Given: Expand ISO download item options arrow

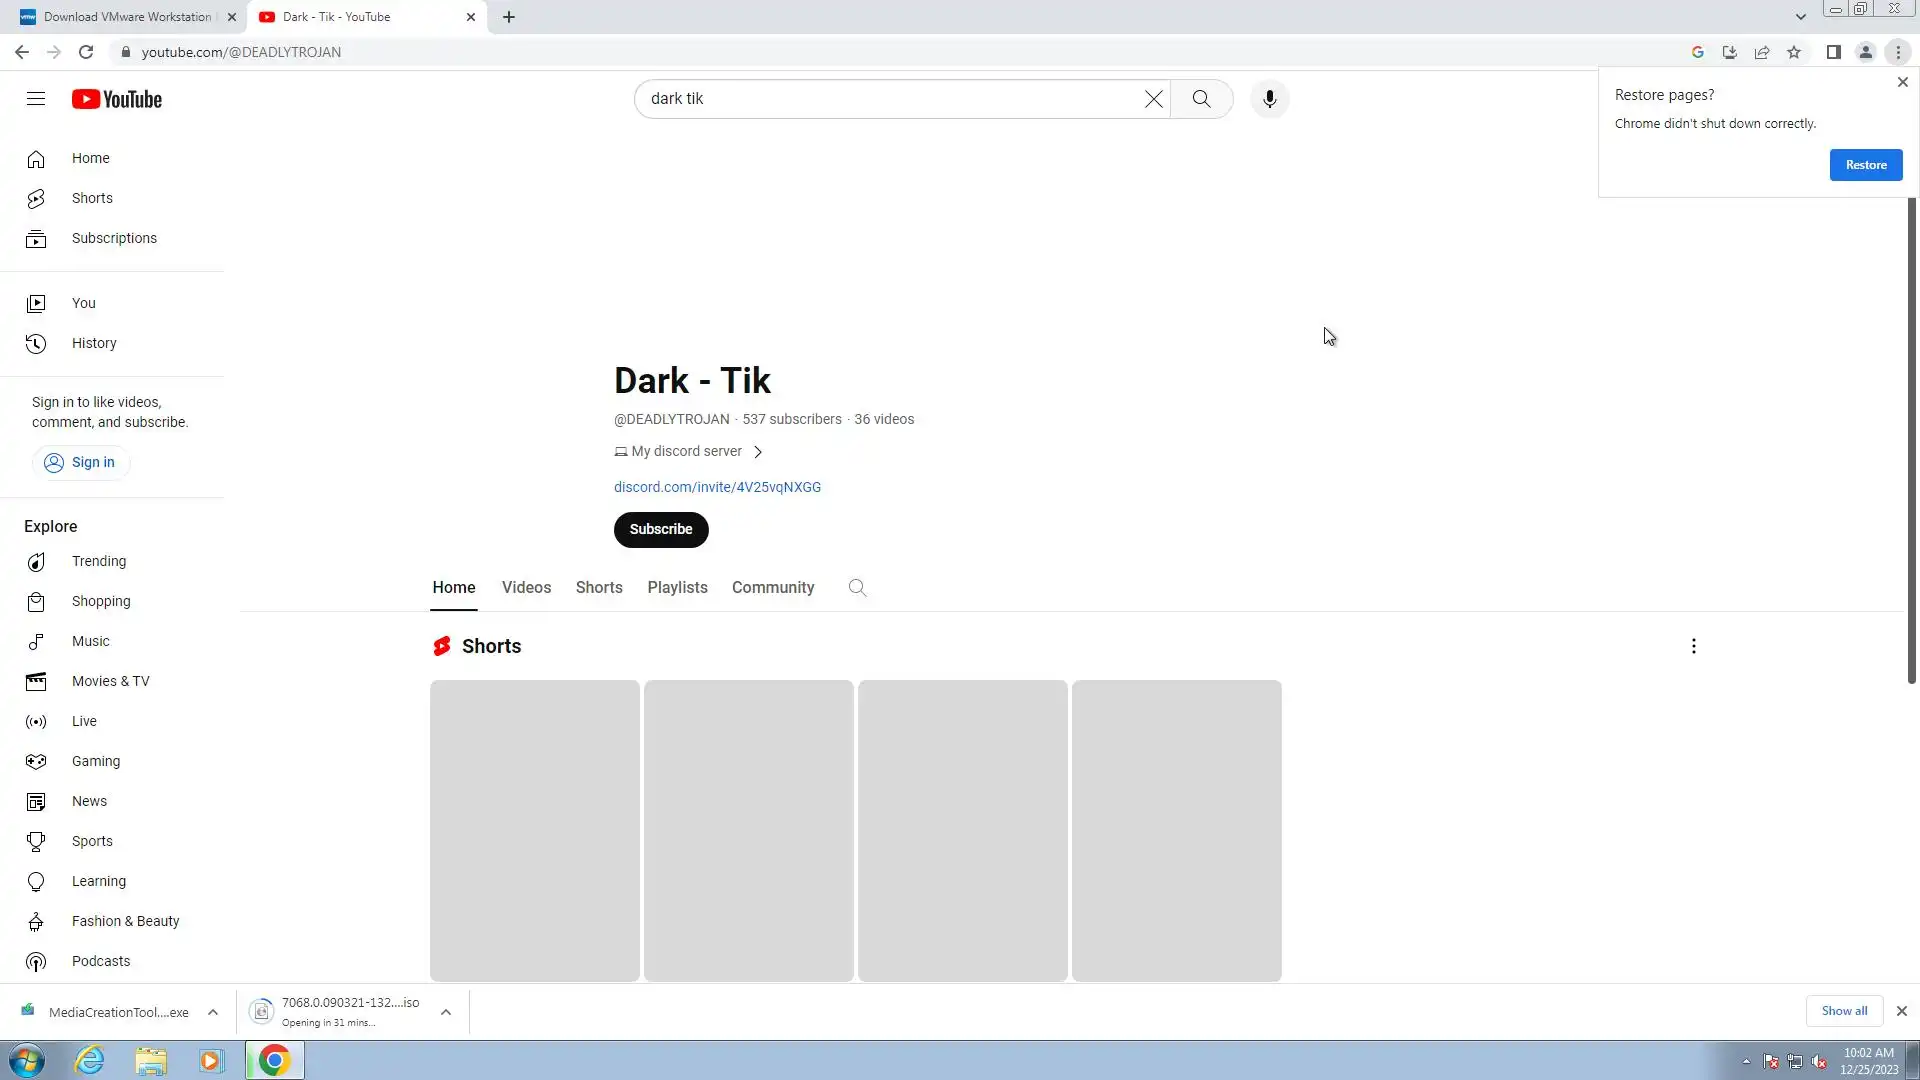Looking at the screenshot, I should pyautogui.click(x=446, y=1012).
